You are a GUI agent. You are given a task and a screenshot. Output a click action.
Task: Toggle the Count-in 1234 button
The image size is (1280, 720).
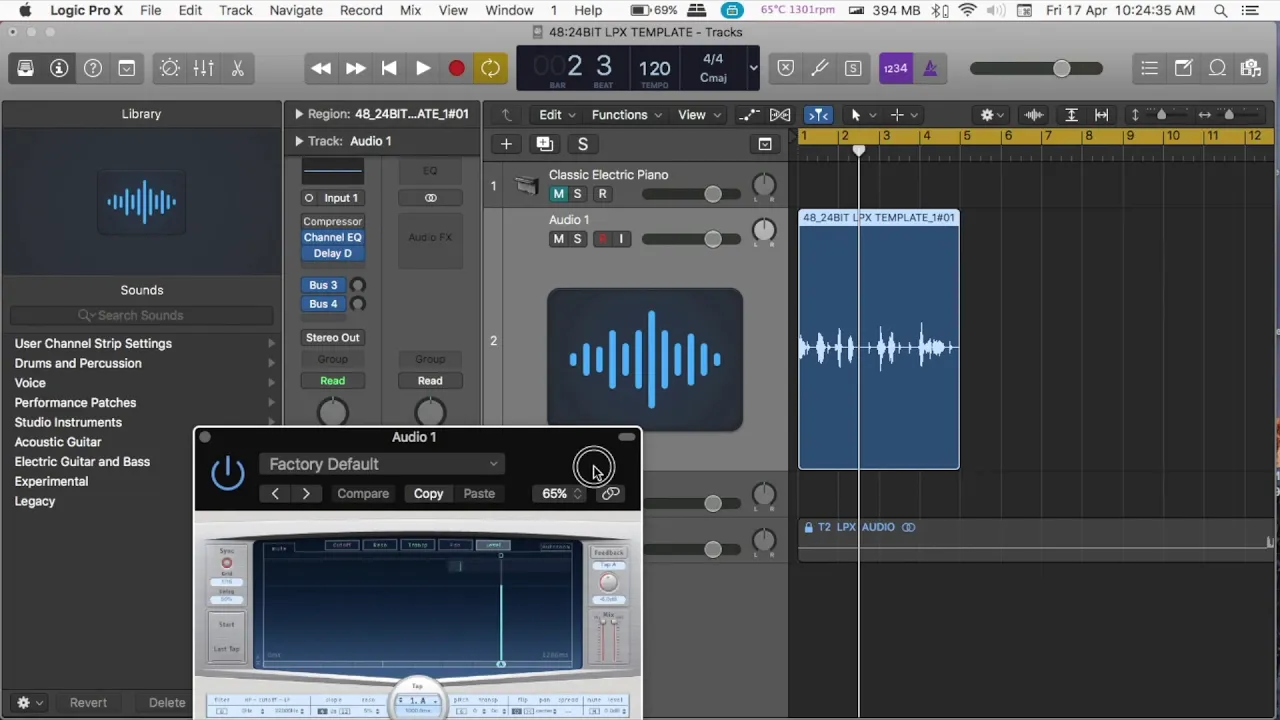(895, 68)
